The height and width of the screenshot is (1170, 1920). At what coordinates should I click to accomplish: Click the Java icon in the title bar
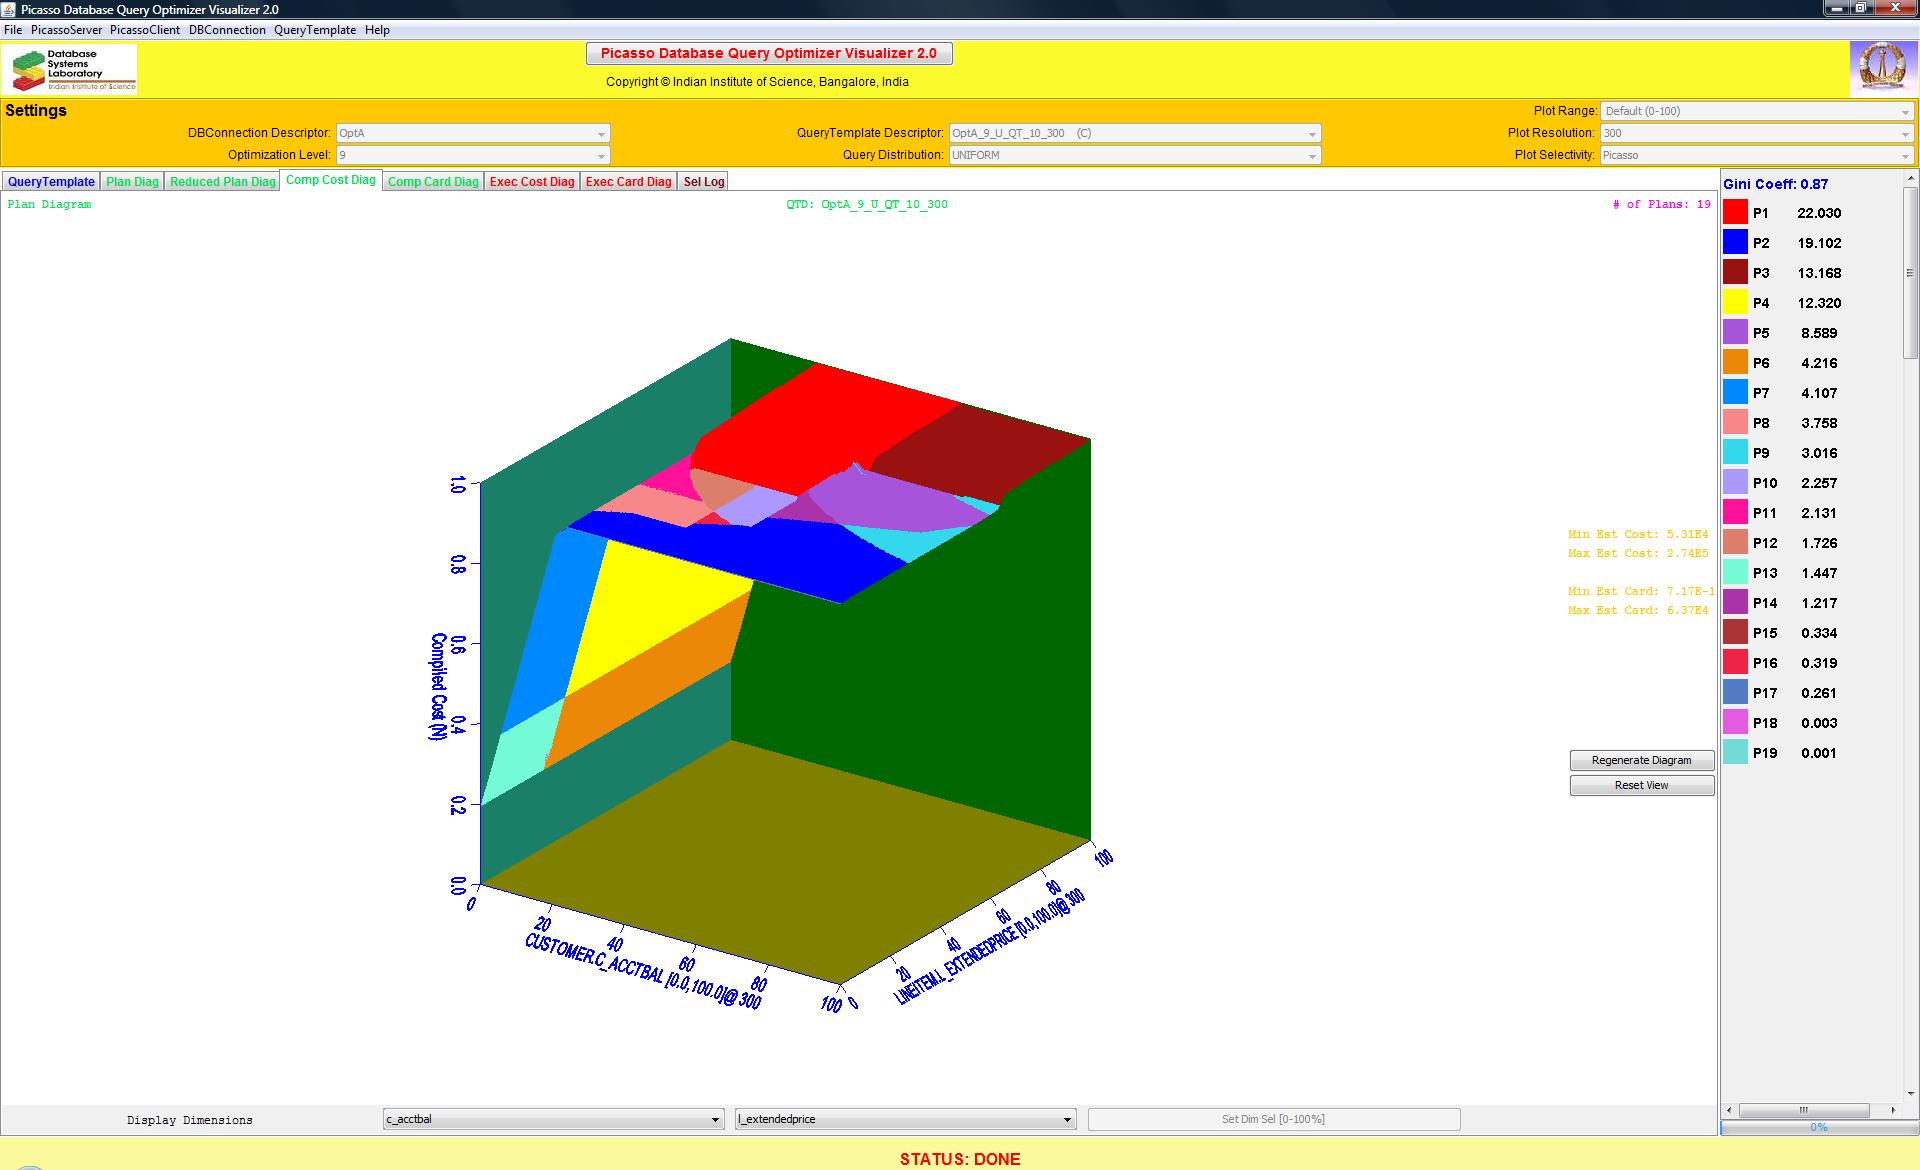pos(9,9)
